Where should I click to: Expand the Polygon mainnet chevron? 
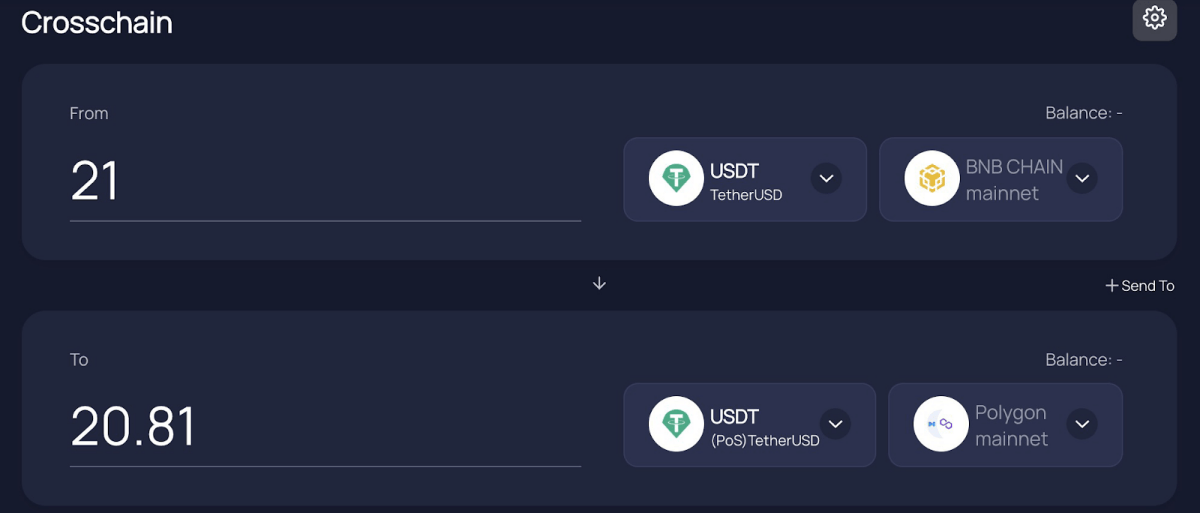click(x=1082, y=425)
